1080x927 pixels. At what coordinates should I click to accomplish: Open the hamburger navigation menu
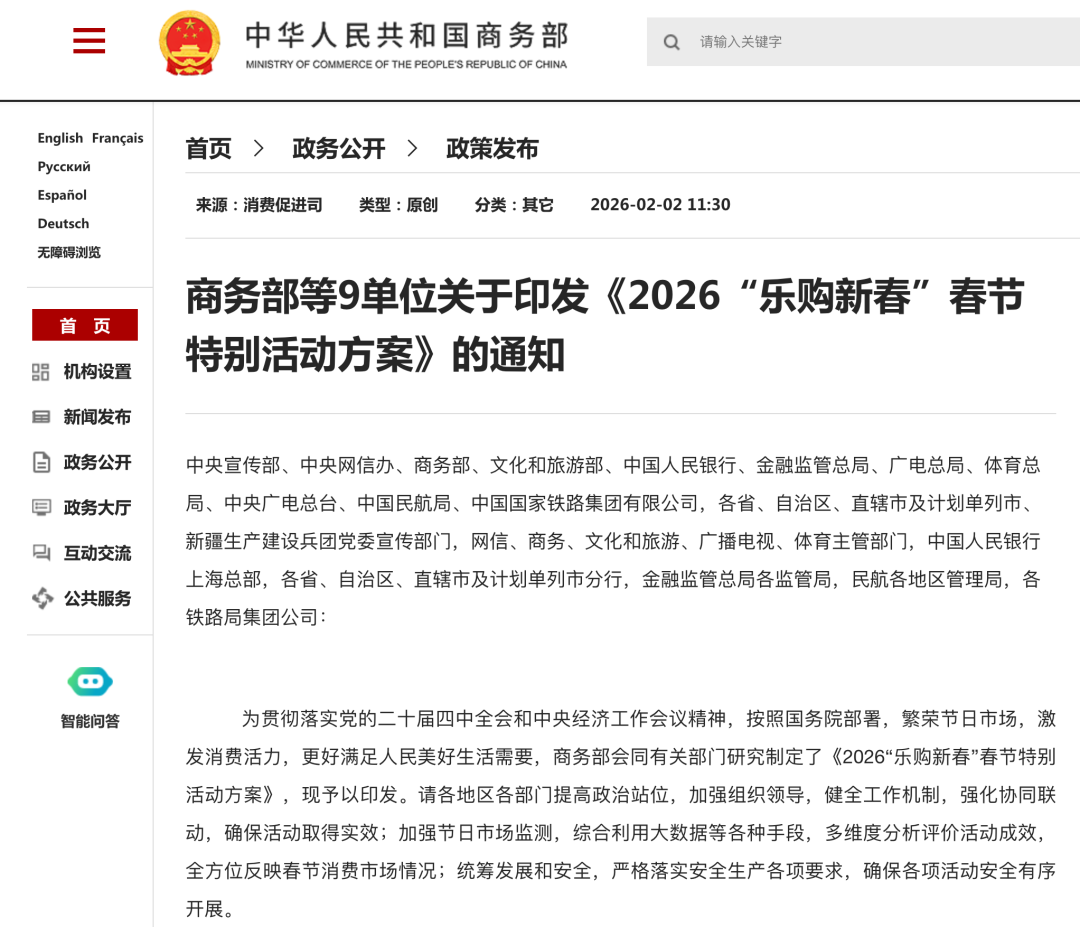coord(89,41)
